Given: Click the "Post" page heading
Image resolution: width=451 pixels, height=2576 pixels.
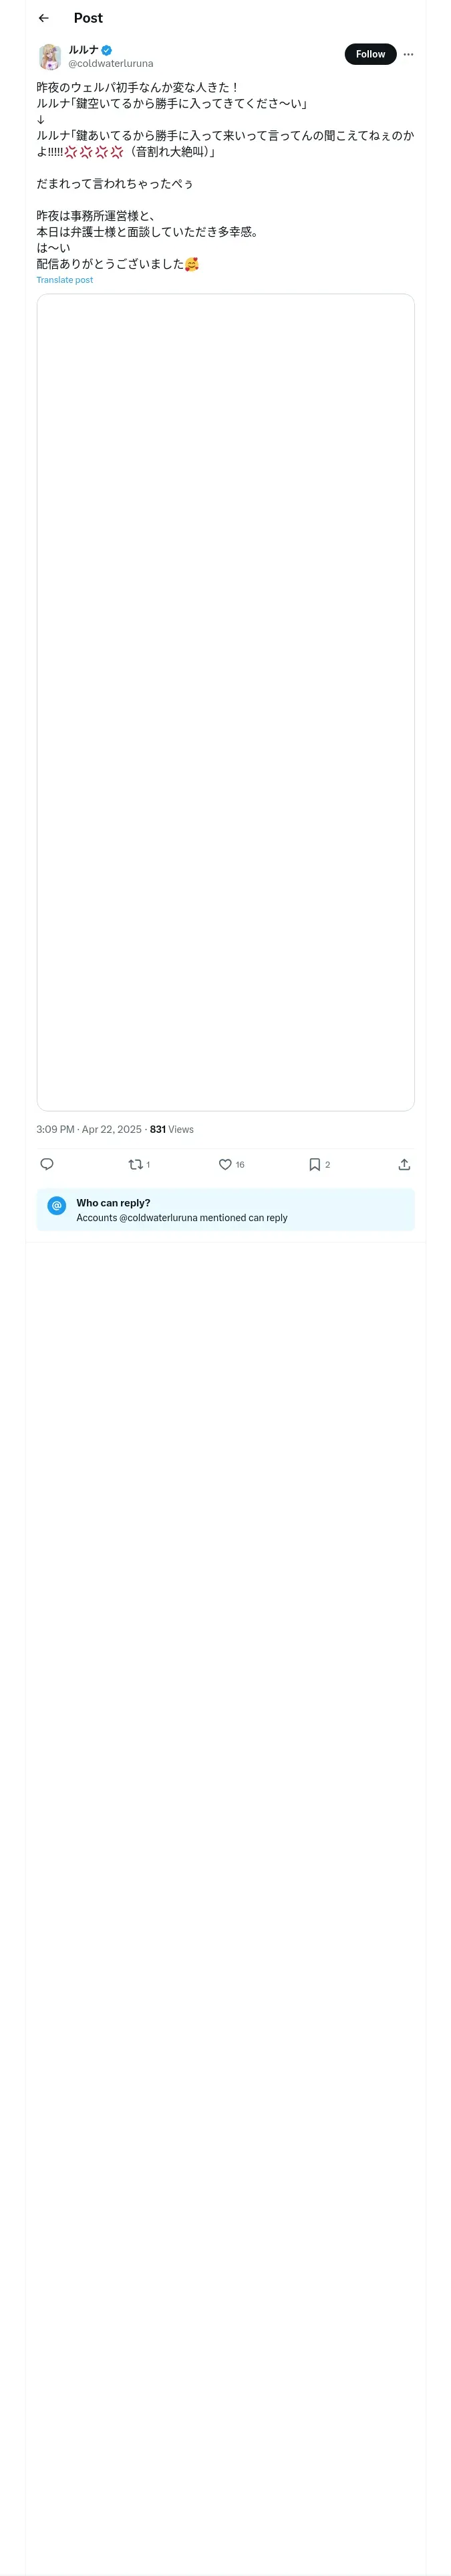Looking at the screenshot, I should click(x=88, y=18).
